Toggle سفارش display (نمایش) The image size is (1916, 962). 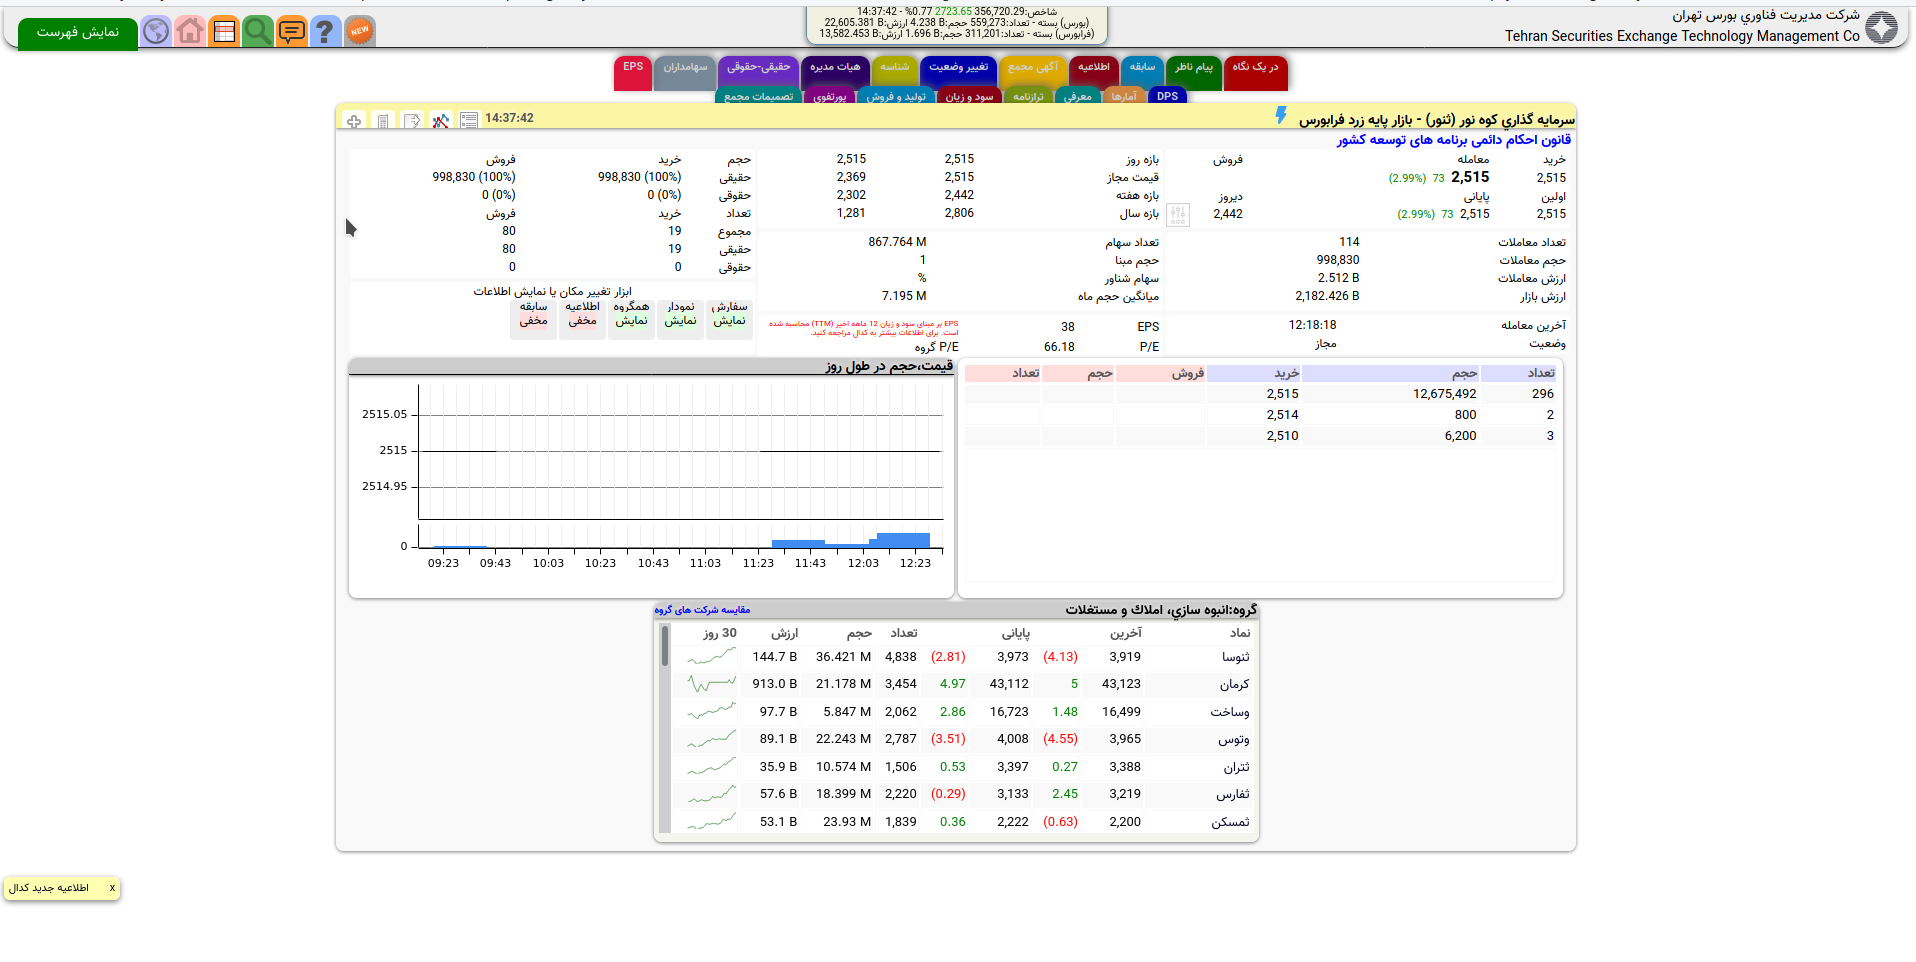(730, 319)
